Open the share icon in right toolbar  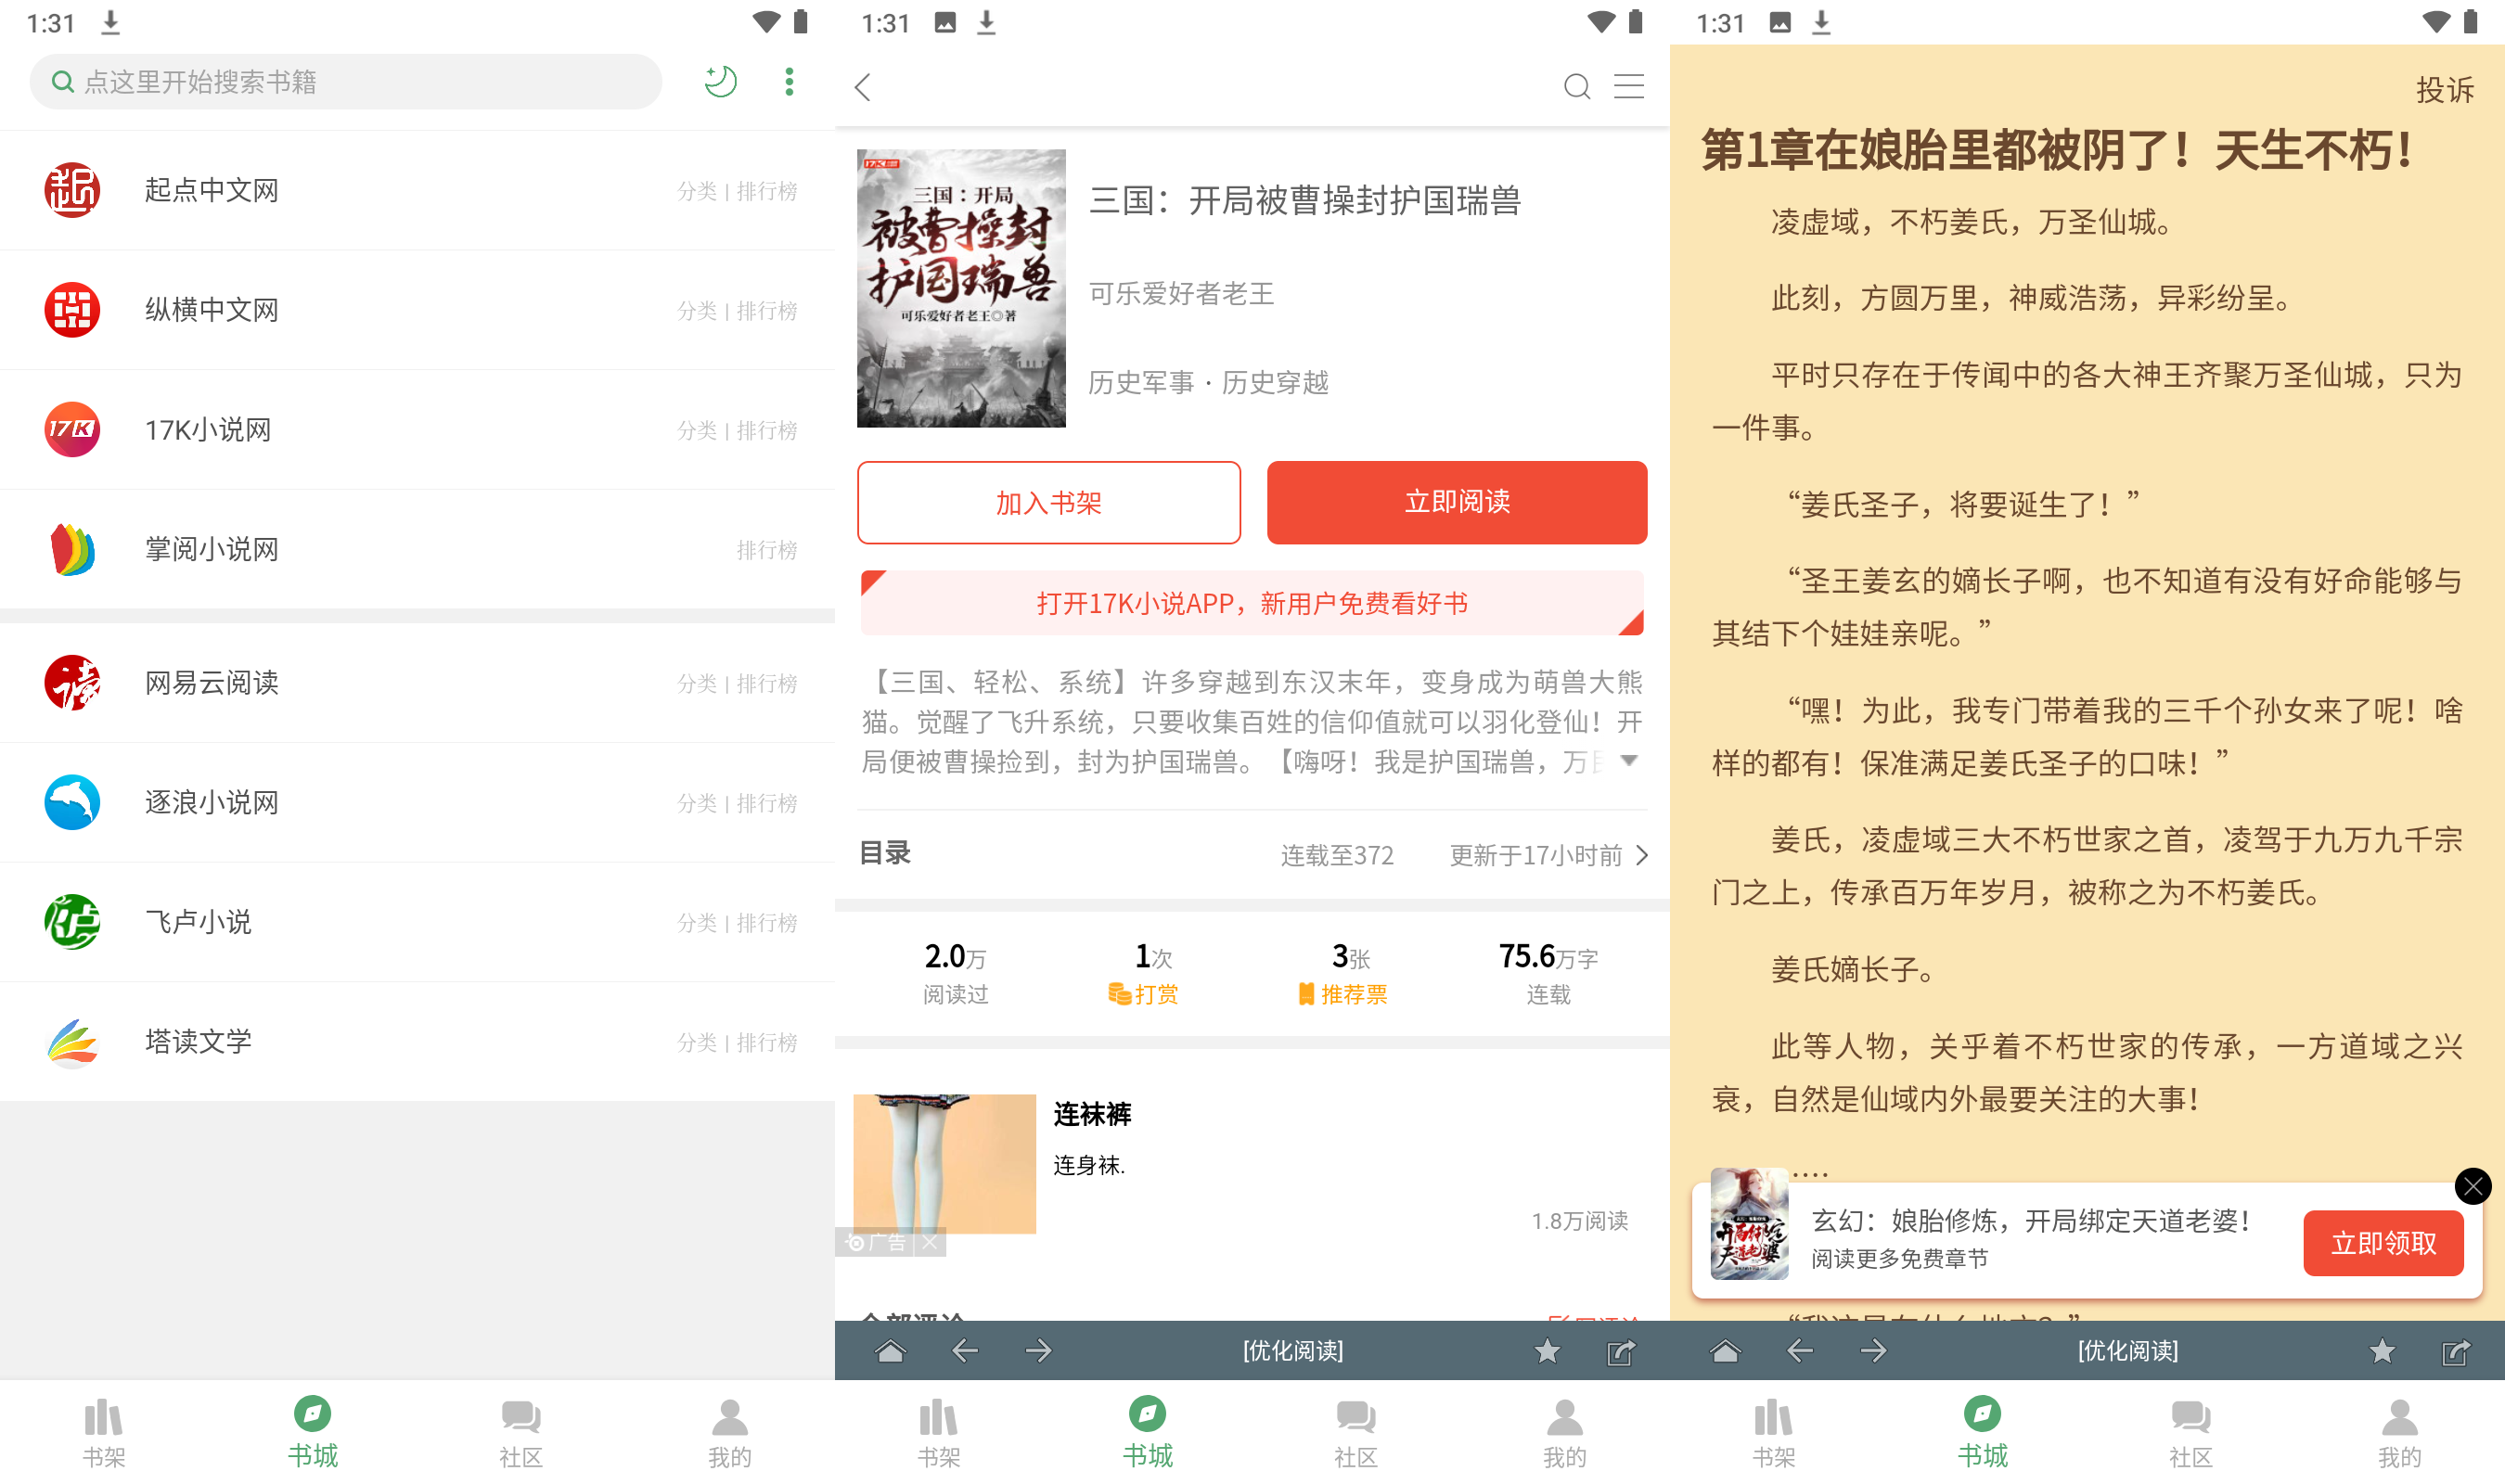2455,1351
